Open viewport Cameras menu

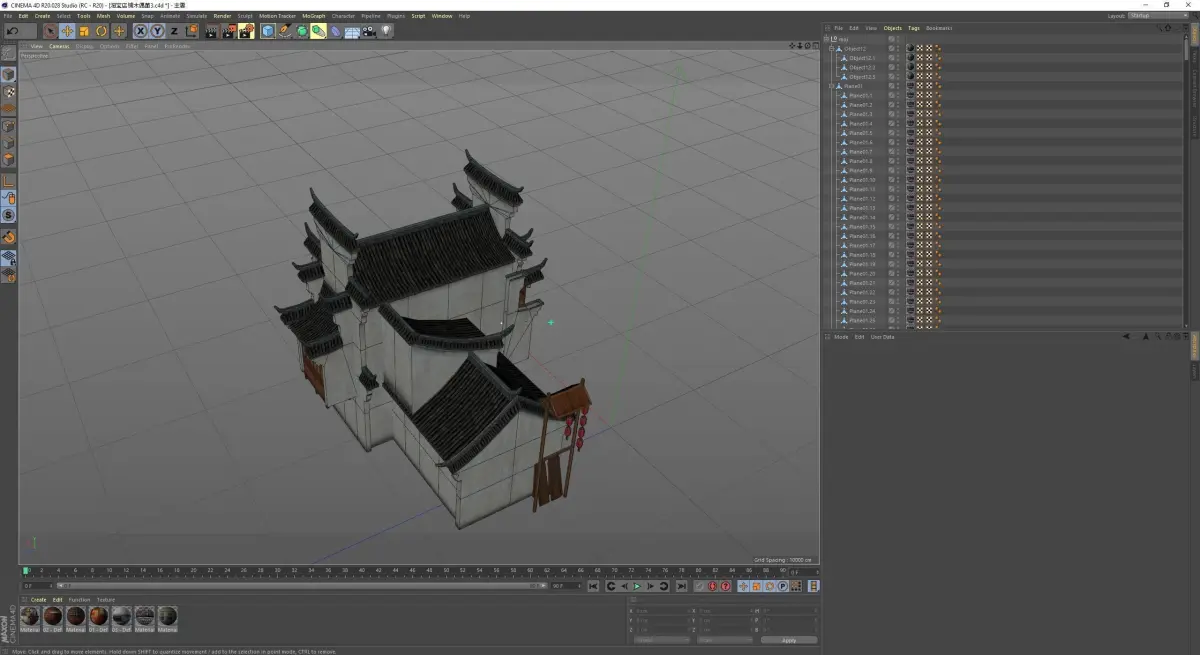click(59, 46)
